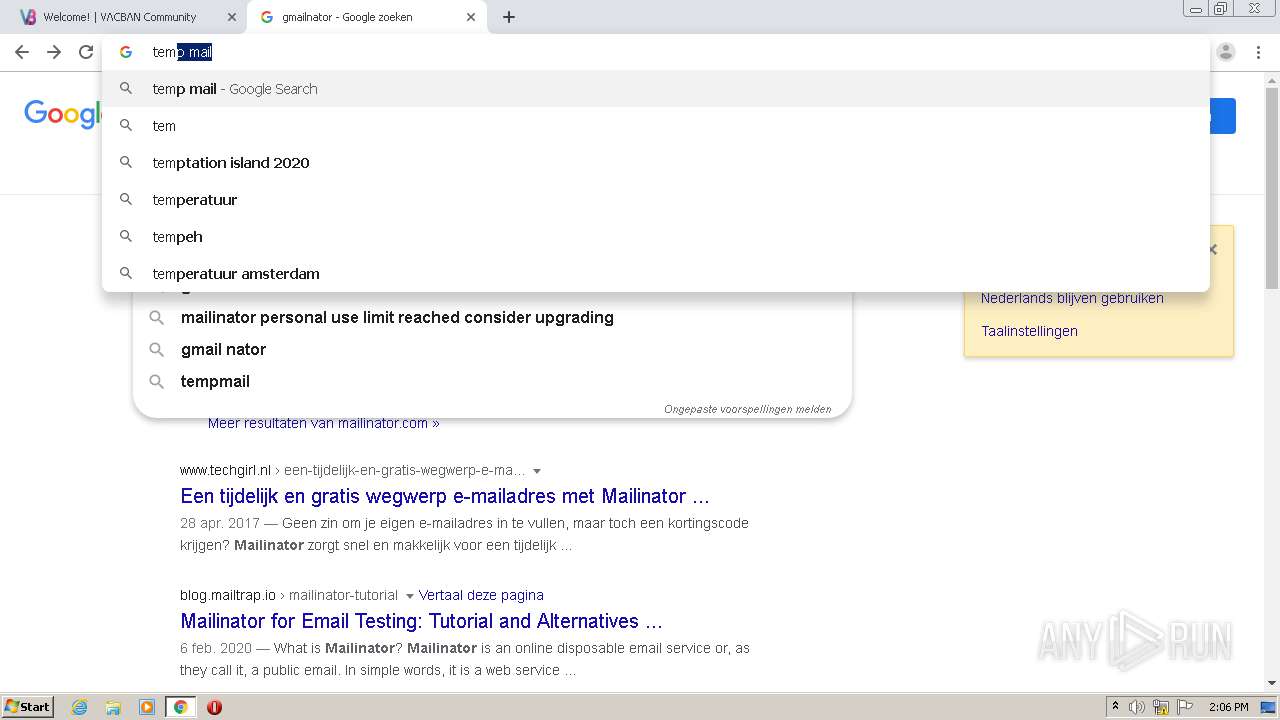Image resolution: width=1280 pixels, height=720 pixels.
Task: Click 'Vertaal deze pagina' link
Action: 481,595
